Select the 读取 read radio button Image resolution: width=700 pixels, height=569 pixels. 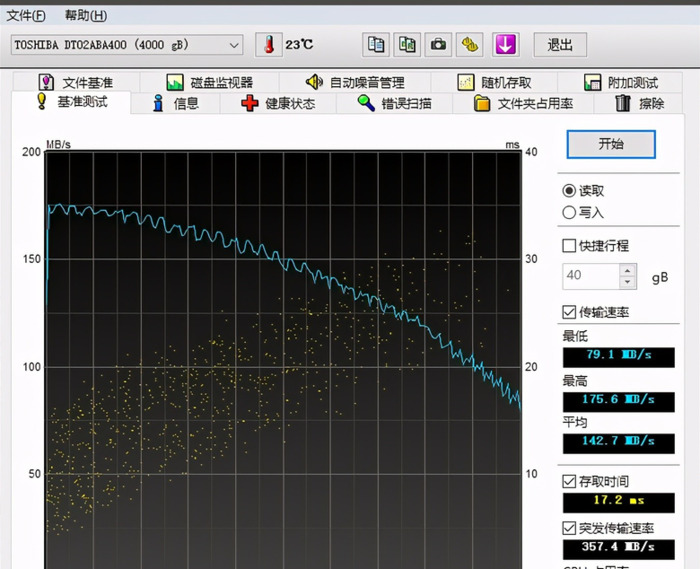569,190
